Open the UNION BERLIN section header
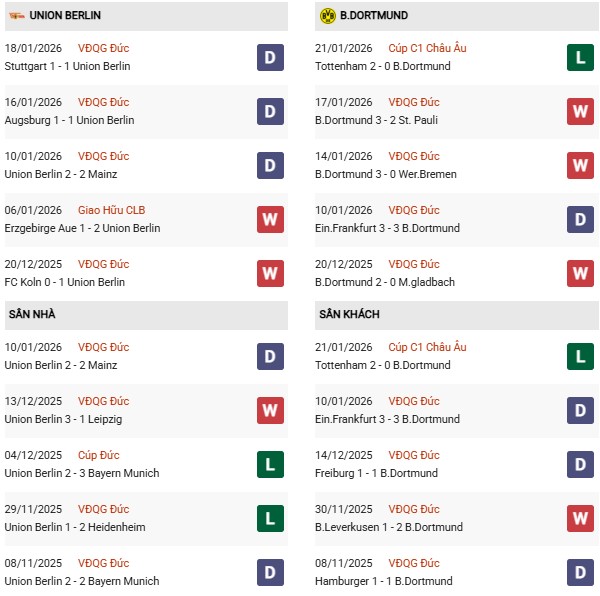This screenshot has height=596, width=600. click(x=65, y=16)
